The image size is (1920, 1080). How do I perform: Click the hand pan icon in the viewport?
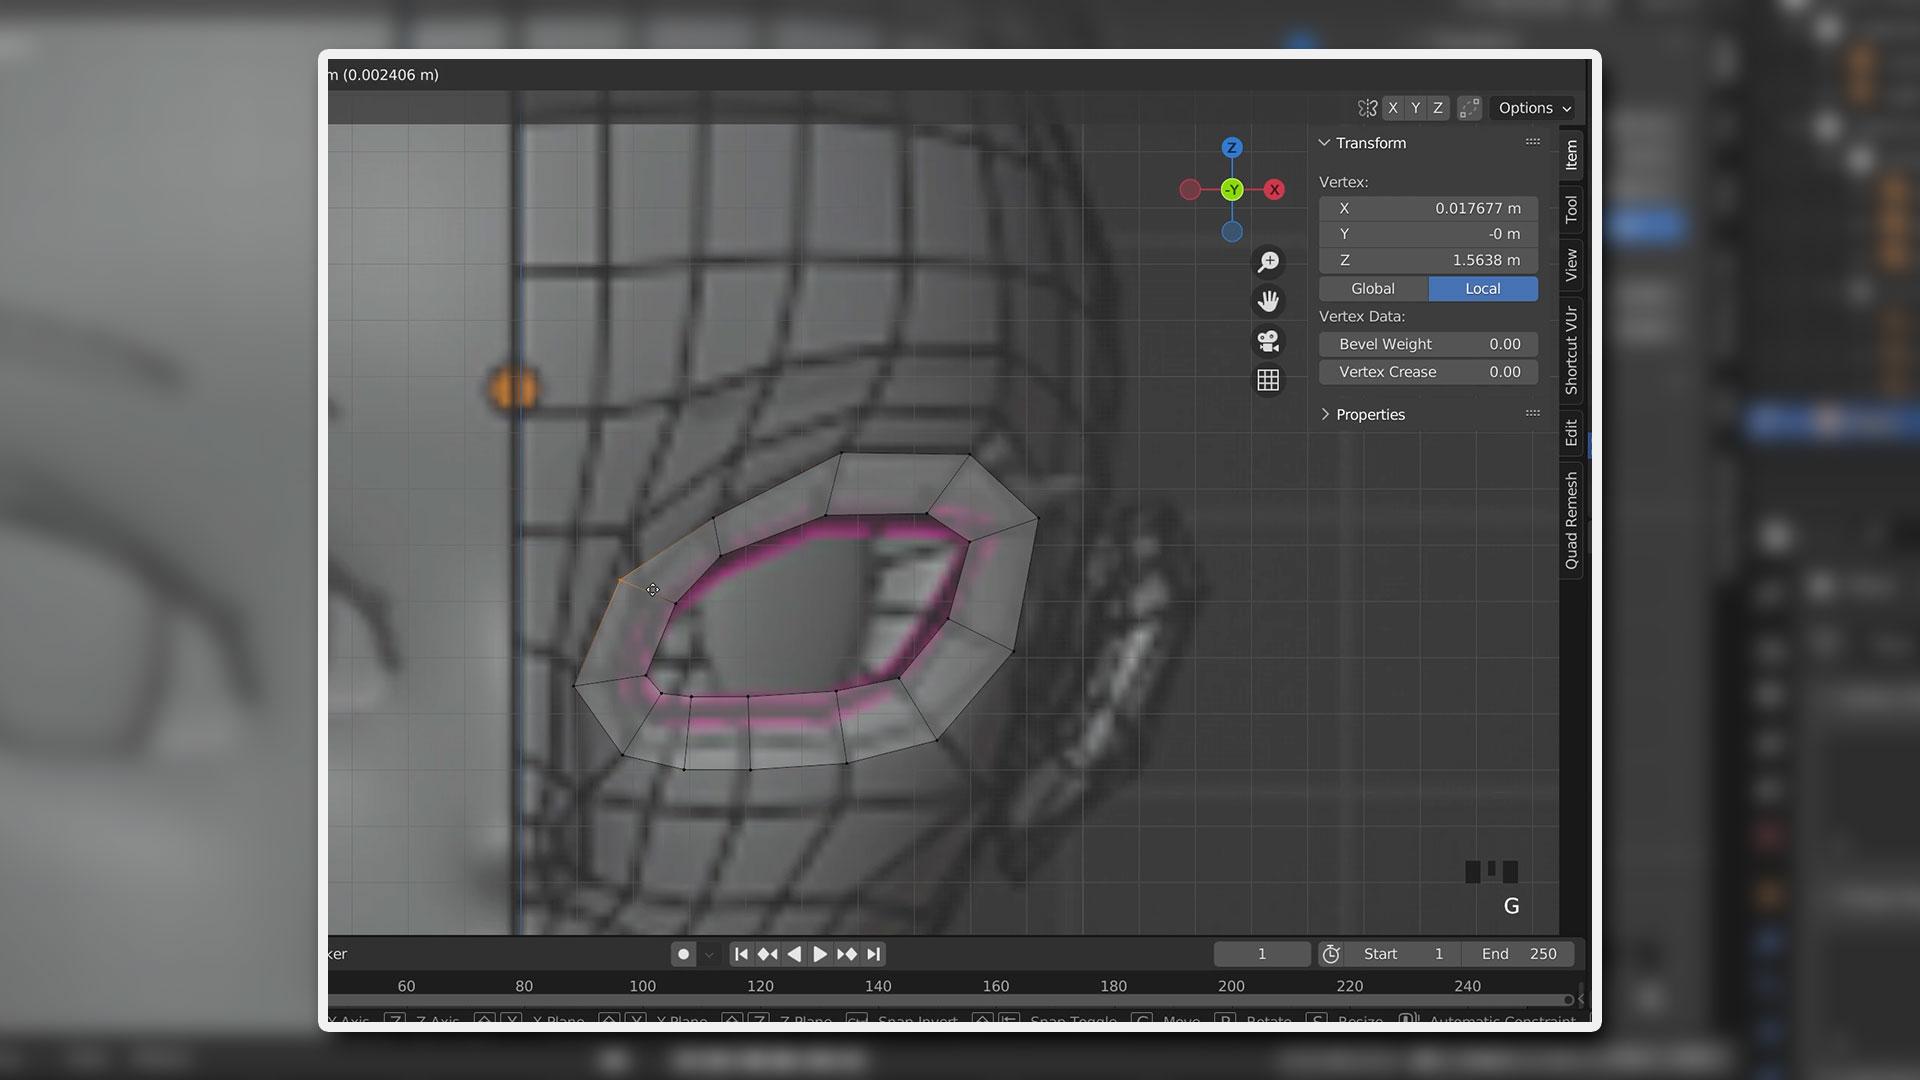pos(1267,301)
